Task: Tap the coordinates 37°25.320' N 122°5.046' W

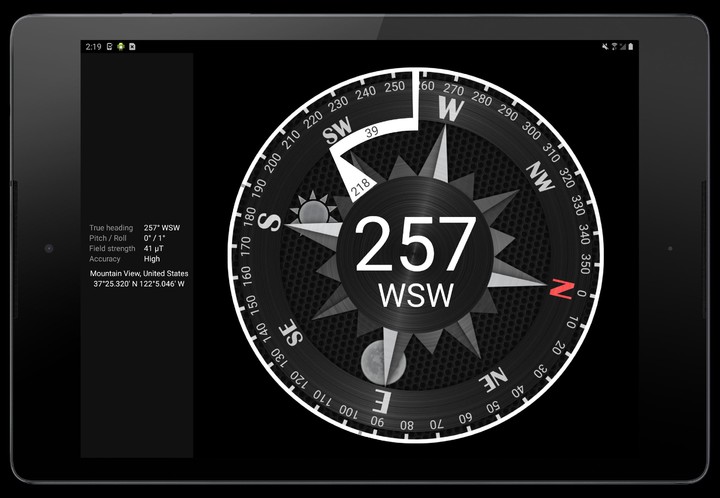Action: [139, 284]
